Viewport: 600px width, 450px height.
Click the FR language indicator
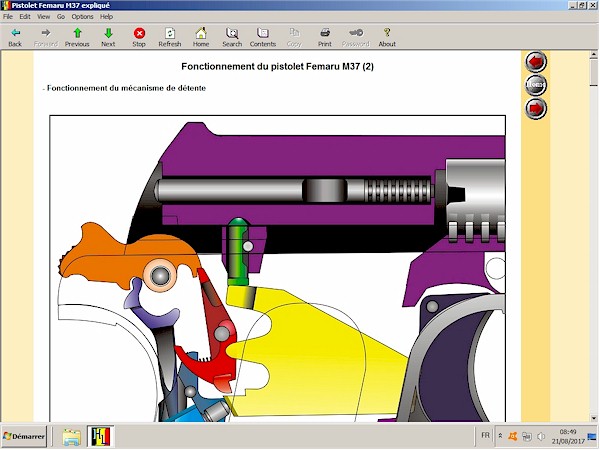(485, 435)
